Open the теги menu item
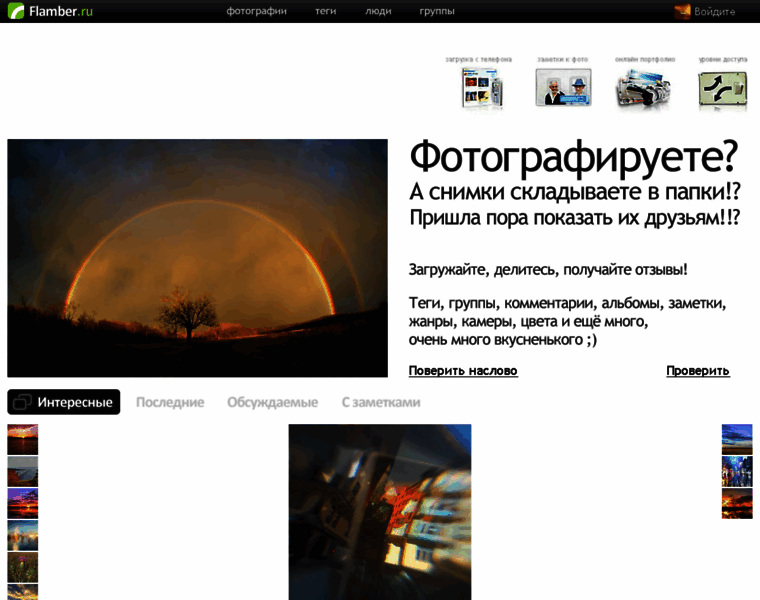Screen dimensions: 760x600 click(326, 11)
